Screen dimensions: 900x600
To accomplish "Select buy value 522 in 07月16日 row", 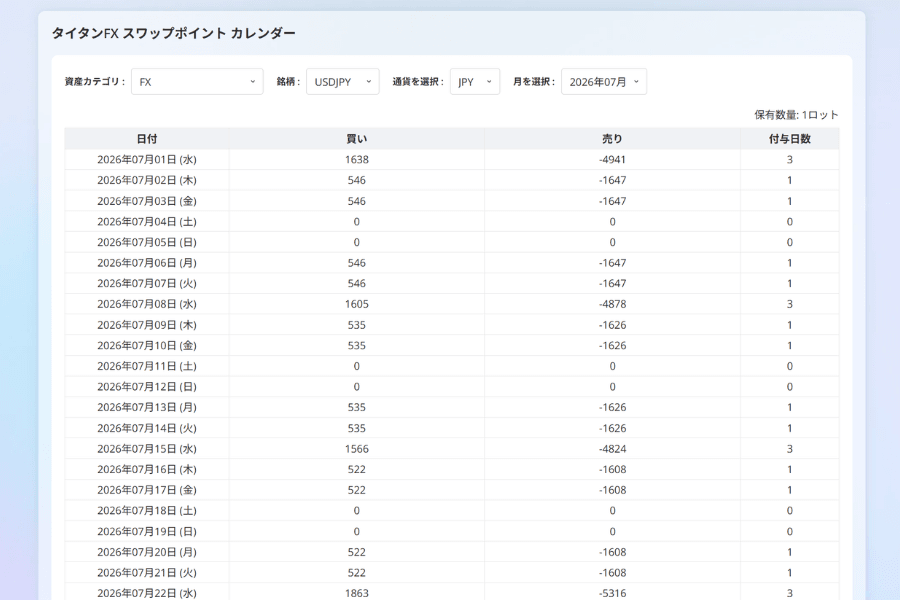I will 356,470.
